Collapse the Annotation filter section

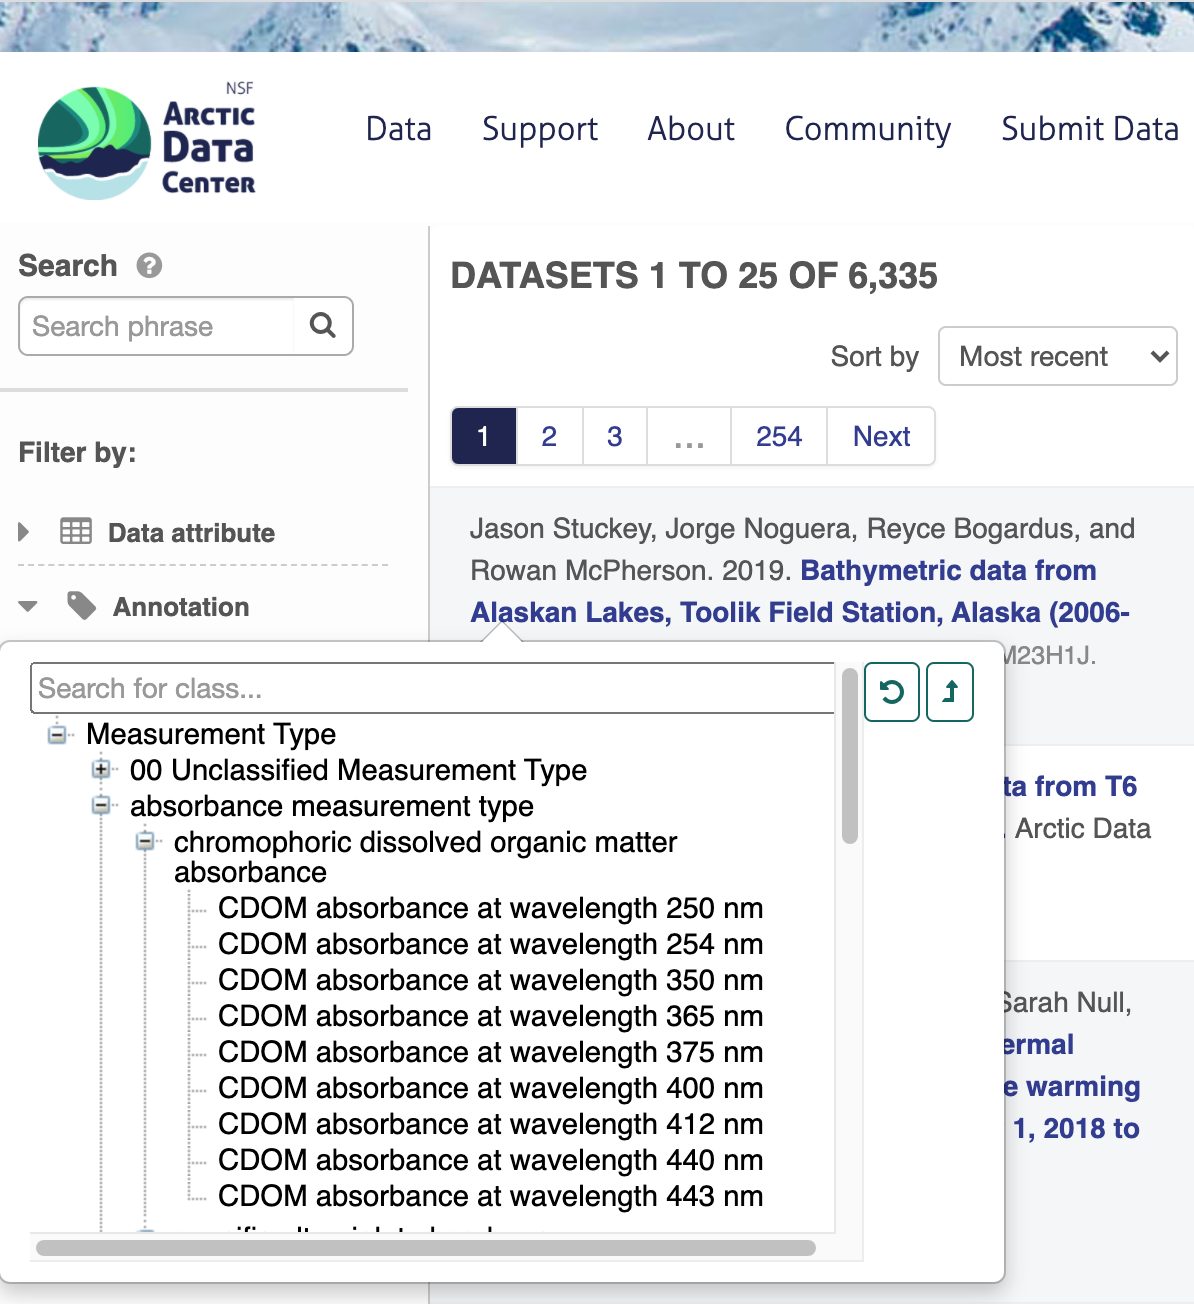point(28,607)
